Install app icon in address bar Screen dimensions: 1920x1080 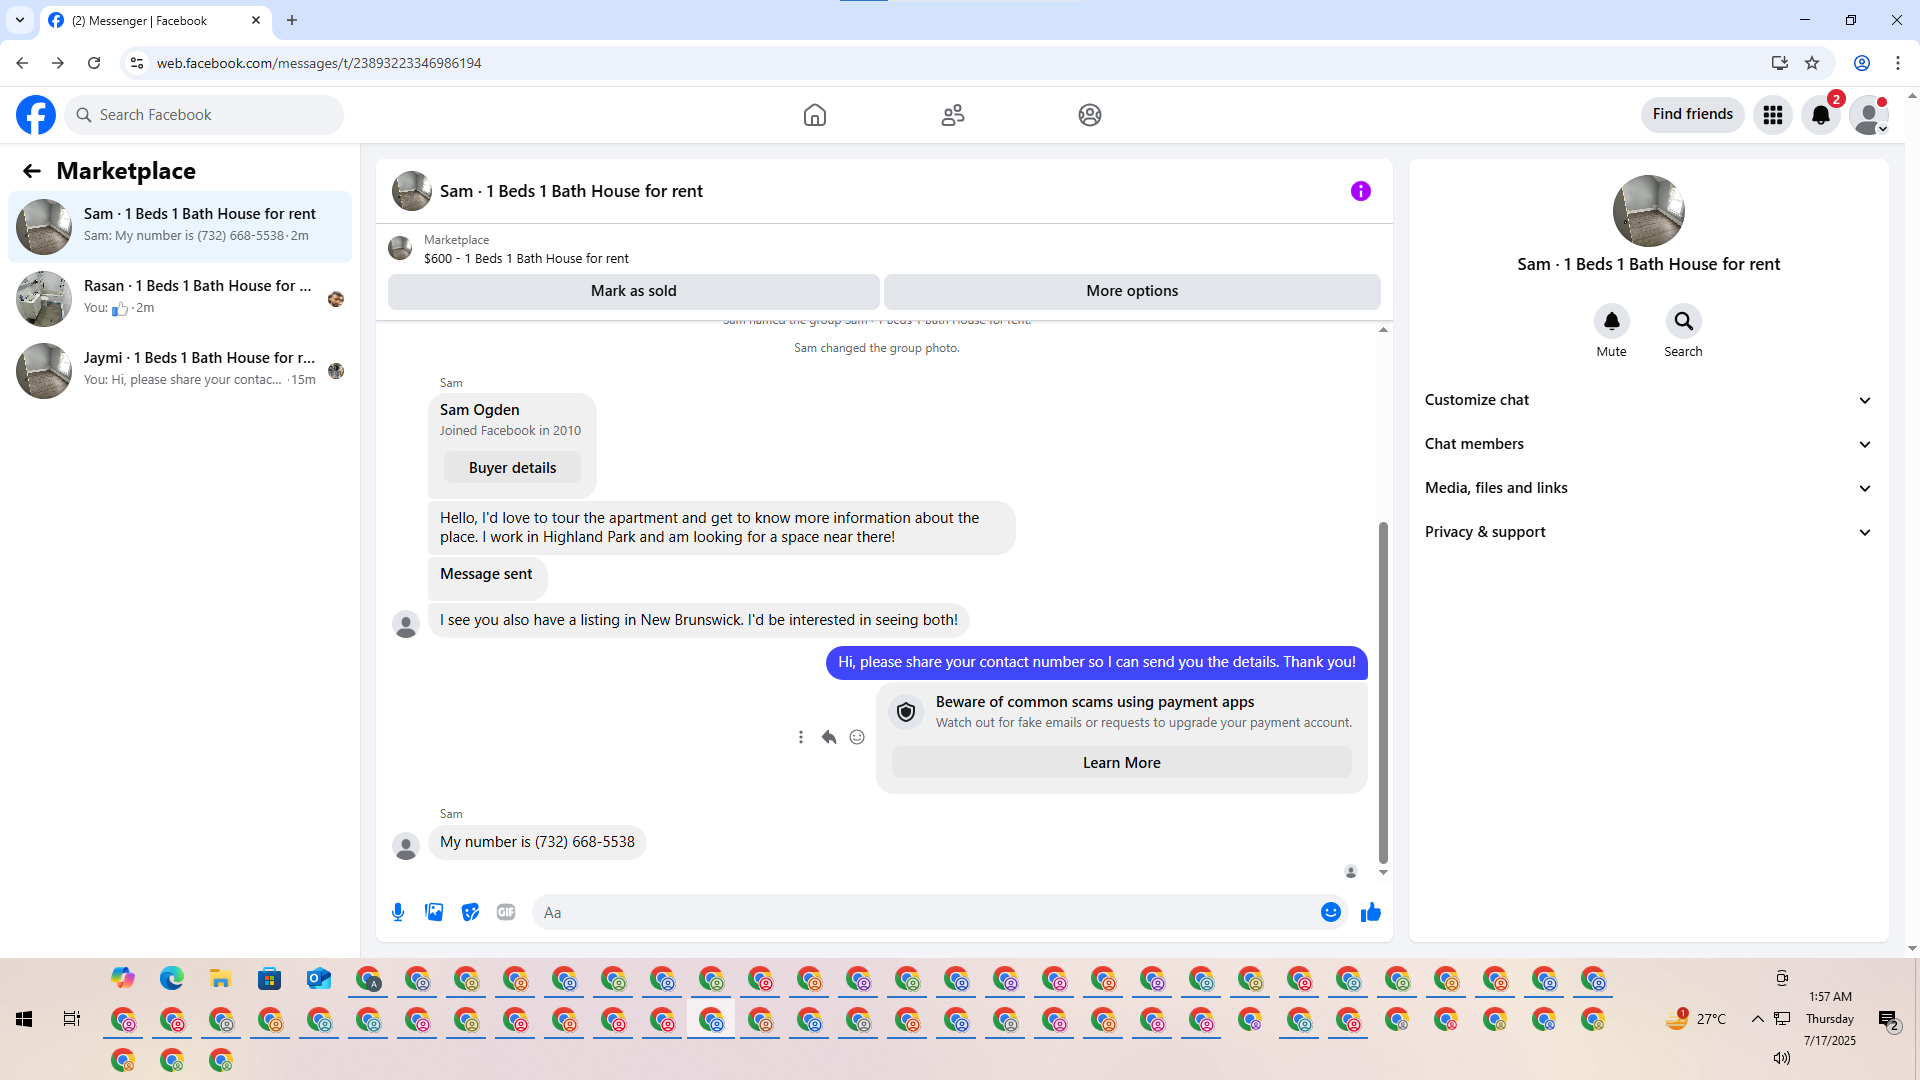tap(1780, 63)
